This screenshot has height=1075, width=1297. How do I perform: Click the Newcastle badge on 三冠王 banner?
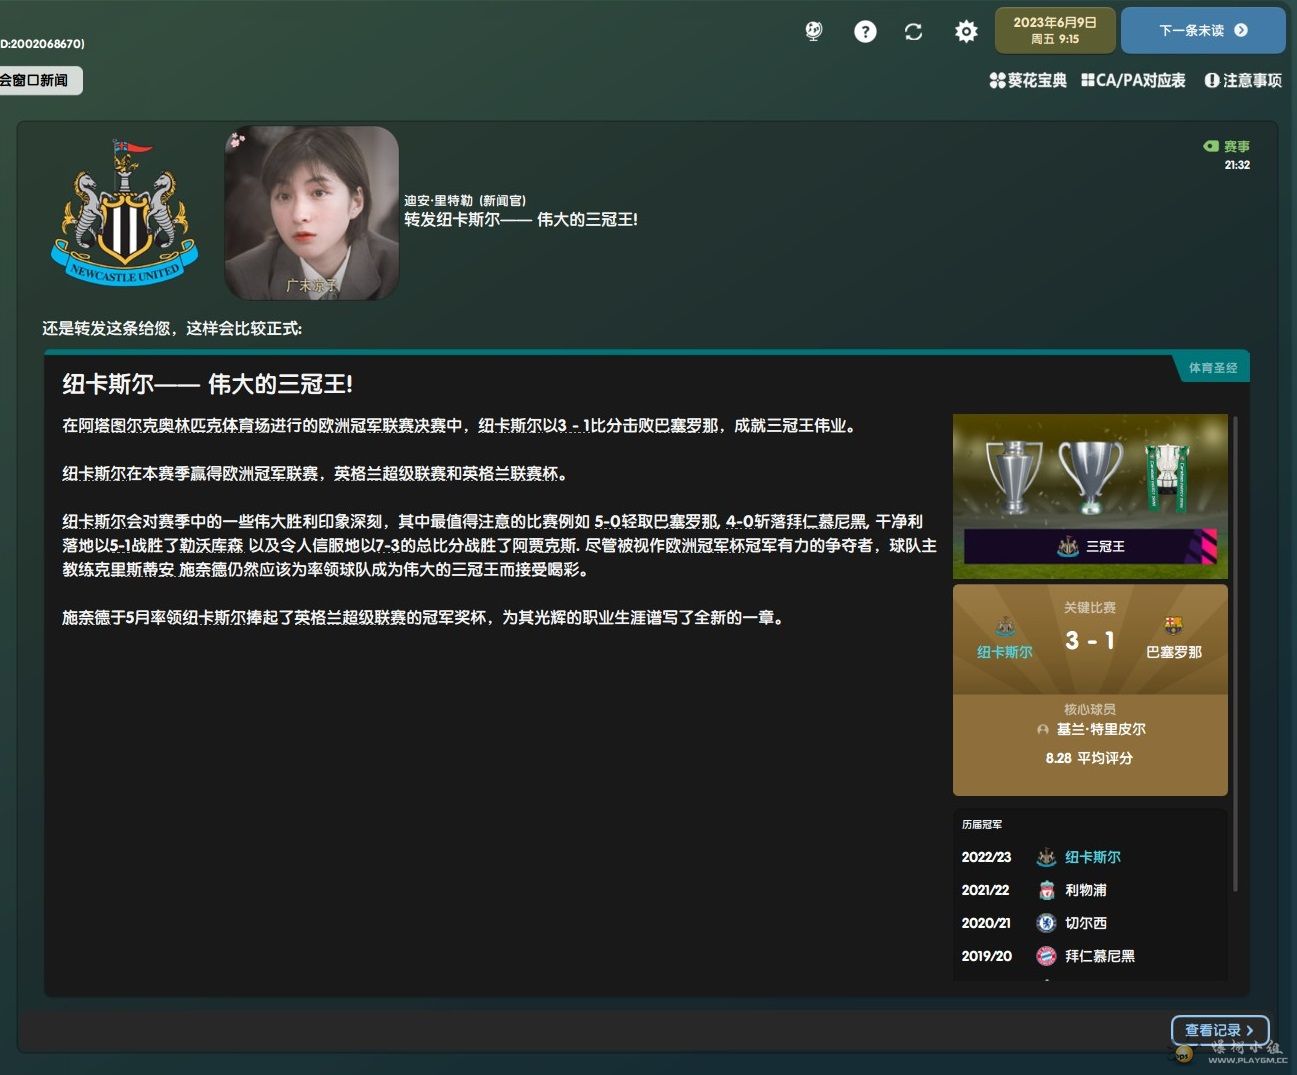pyautogui.click(x=1068, y=546)
